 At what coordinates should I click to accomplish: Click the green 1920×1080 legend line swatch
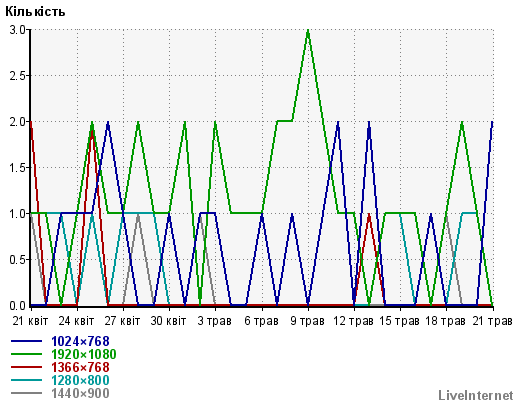[x=27, y=354]
